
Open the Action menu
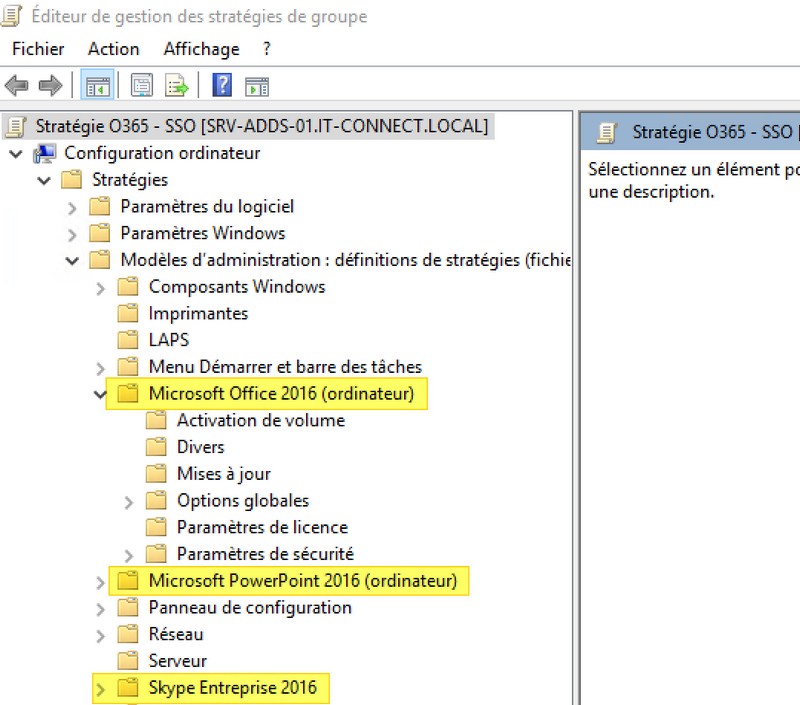point(113,48)
